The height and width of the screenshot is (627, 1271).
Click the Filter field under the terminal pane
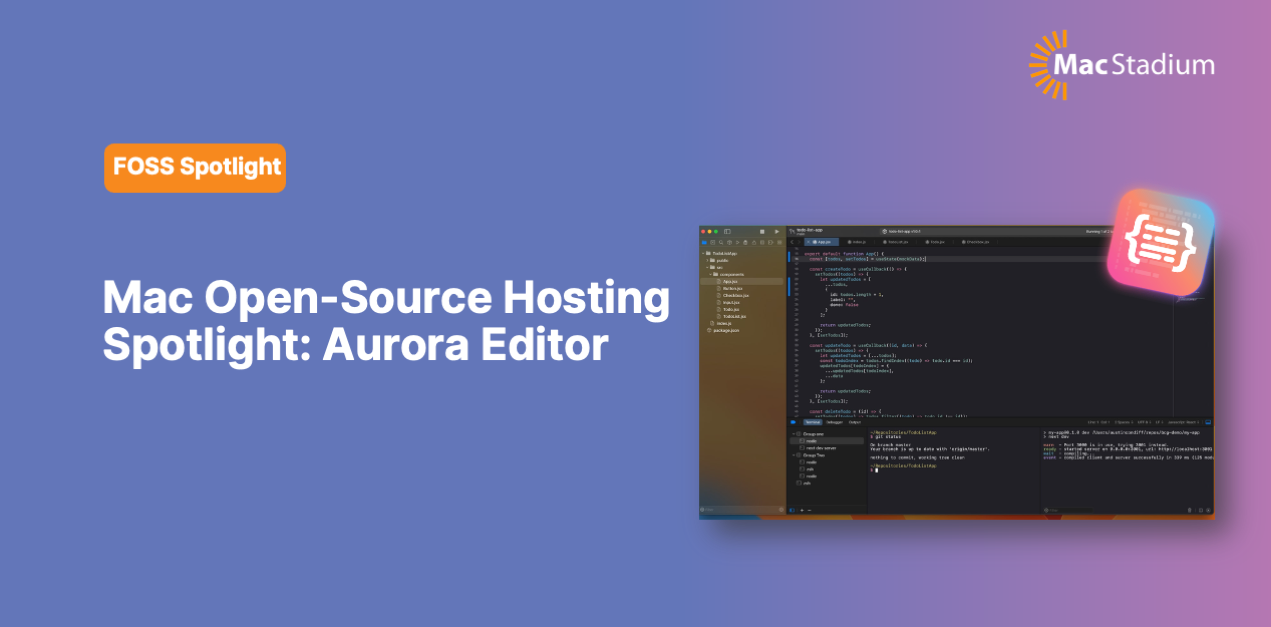click(x=1067, y=510)
